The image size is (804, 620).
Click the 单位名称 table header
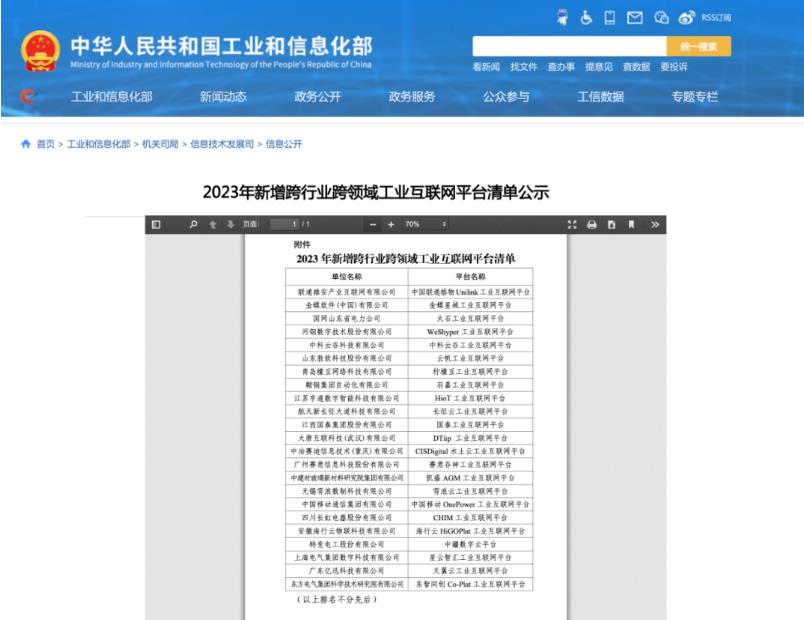coord(347,277)
